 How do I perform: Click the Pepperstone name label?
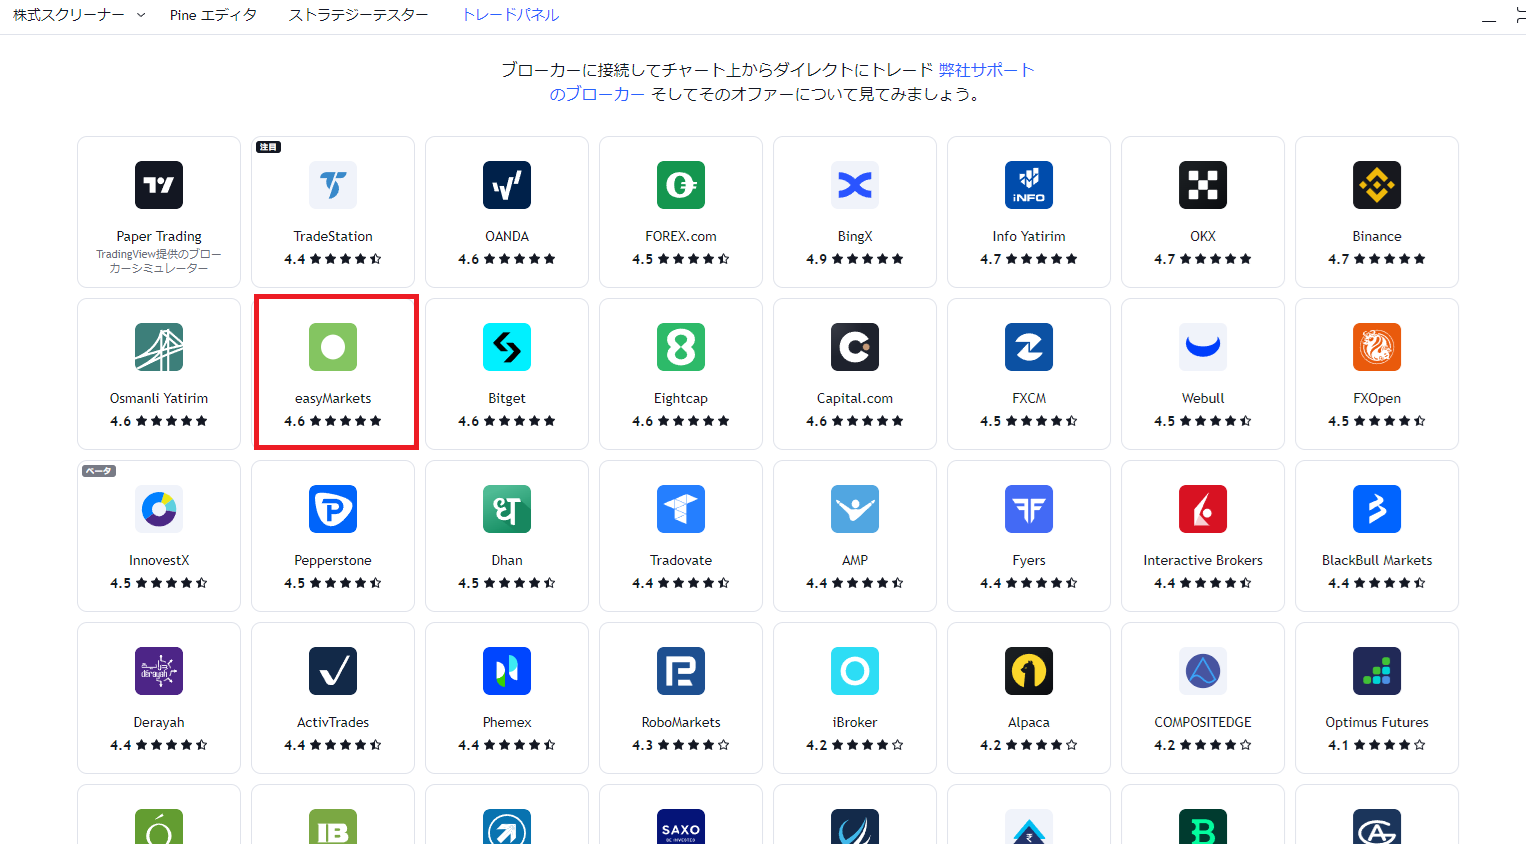point(333,560)
